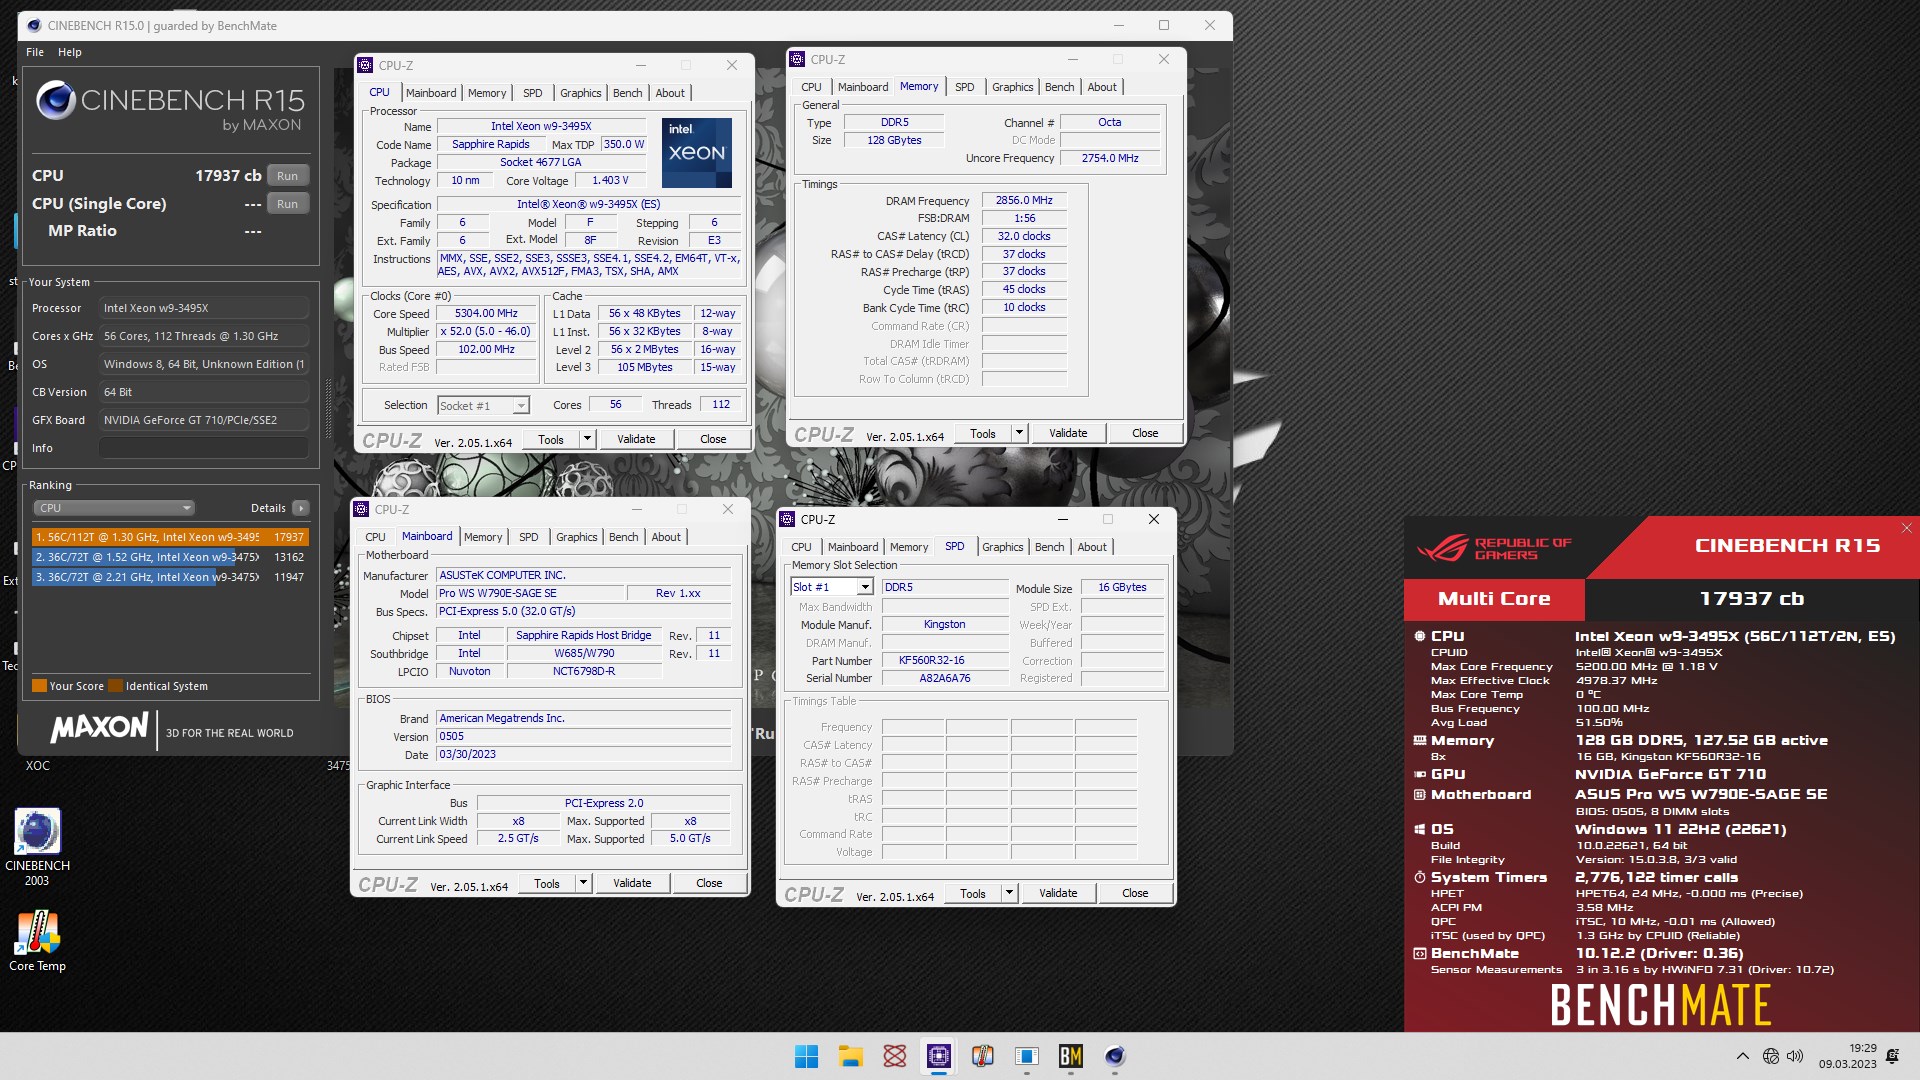The width and height of the screenshot is (1920, 1080).
Task: Select ranking entry with score 17937
Action: 170,537
